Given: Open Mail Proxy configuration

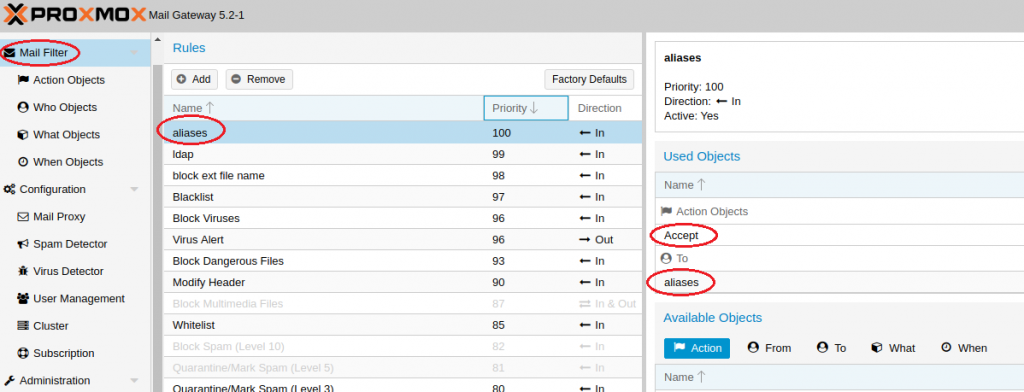Looking at the screenshot, I should click(59, 217).
